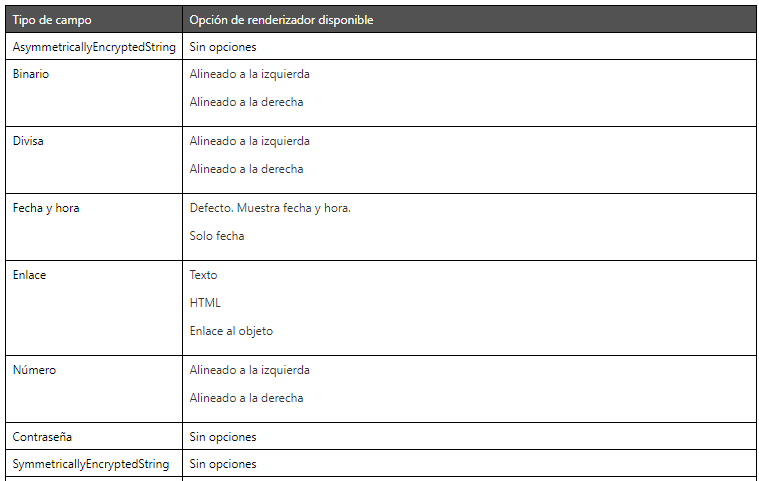Click "Alineado a la izquierda" in Binario row
Screen dimensions: 759x481
pos(249,74)
